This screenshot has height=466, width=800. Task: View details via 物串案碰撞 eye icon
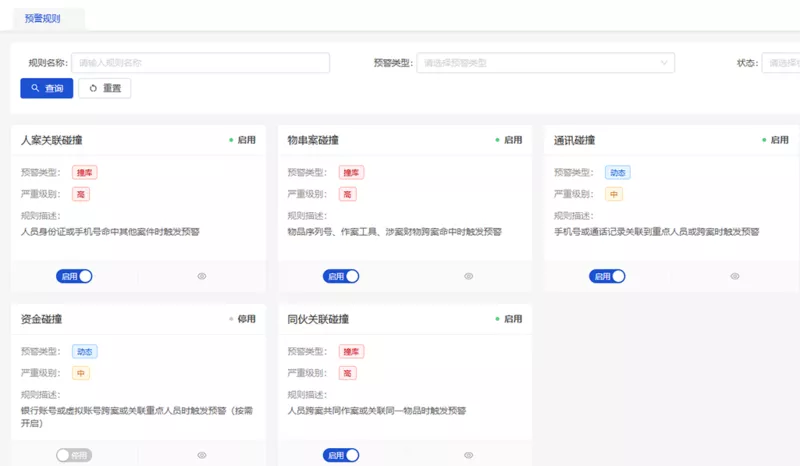(x=469, y=276)
